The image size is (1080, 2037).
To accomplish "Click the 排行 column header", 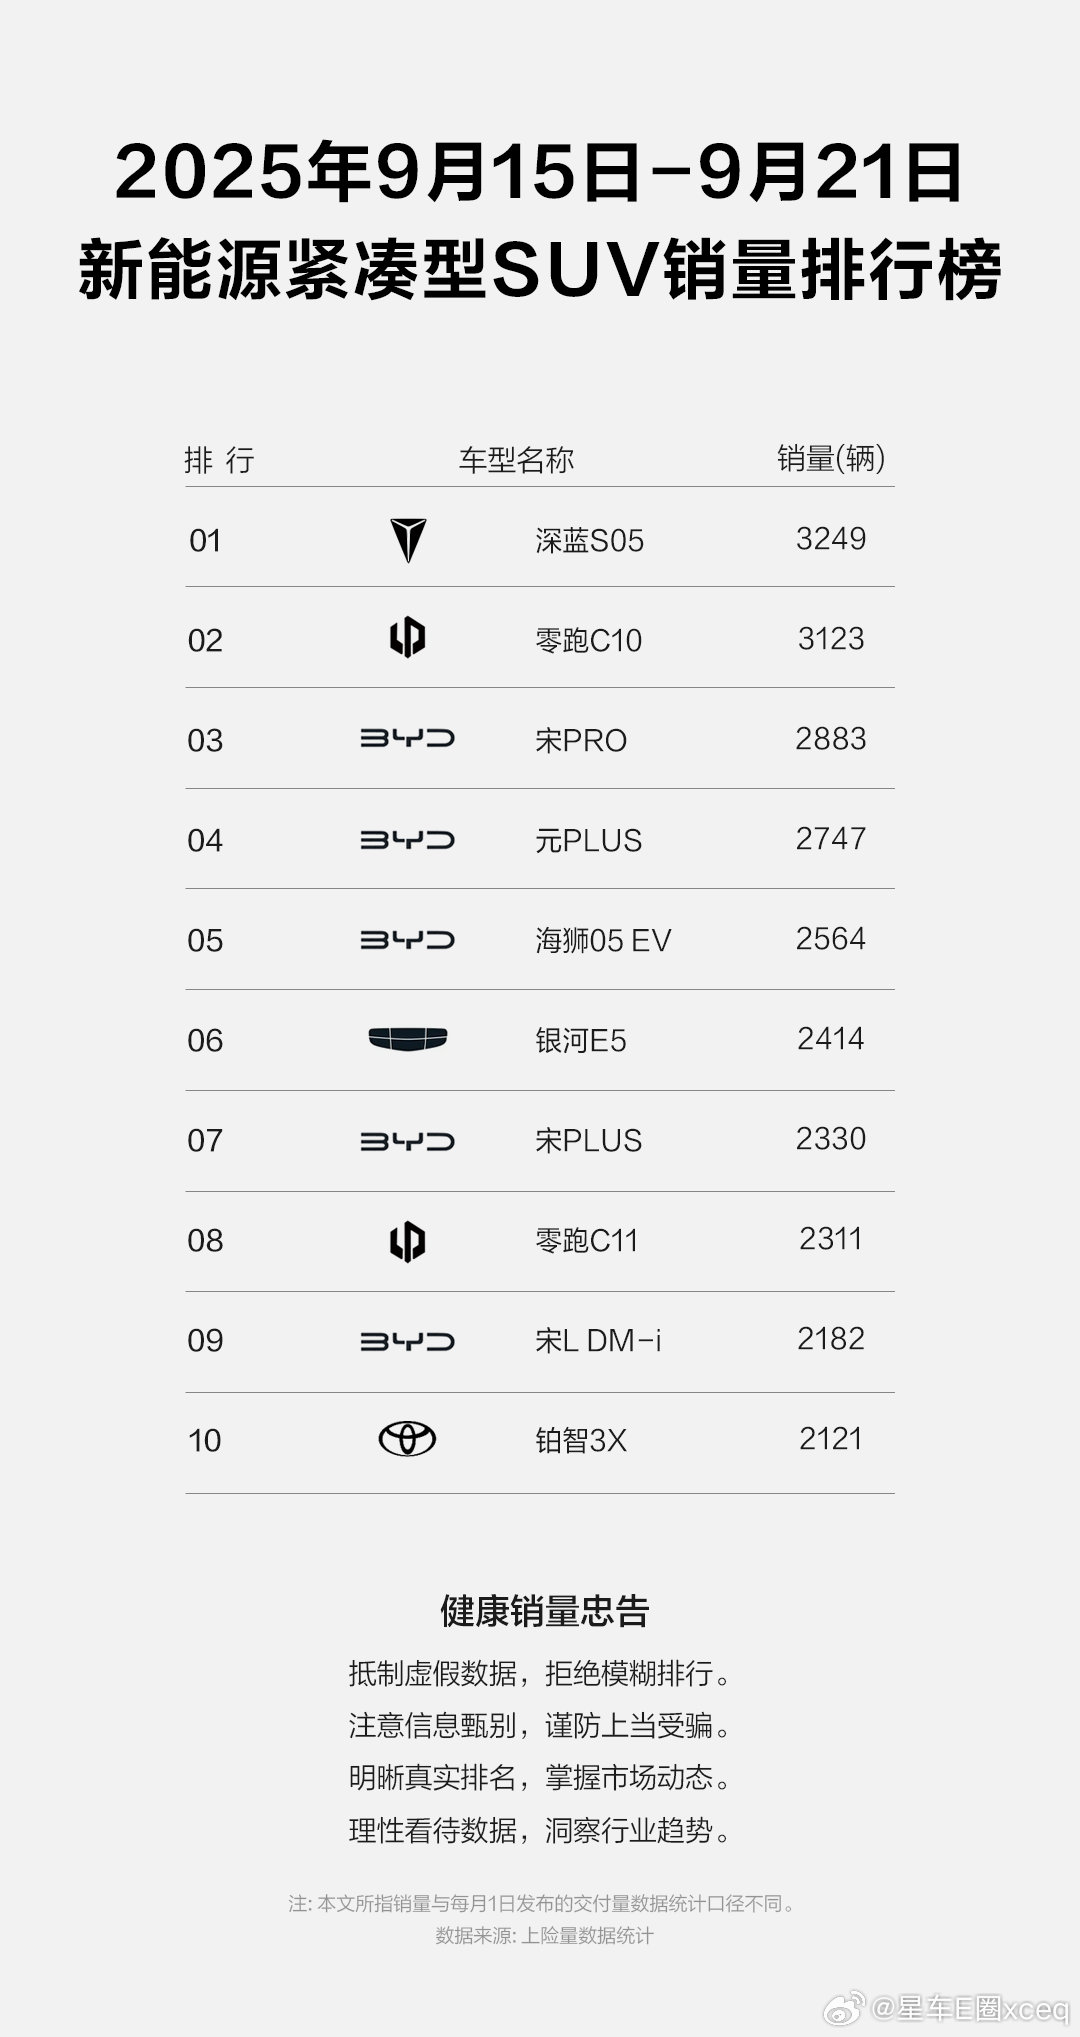I will pos(219,460).
